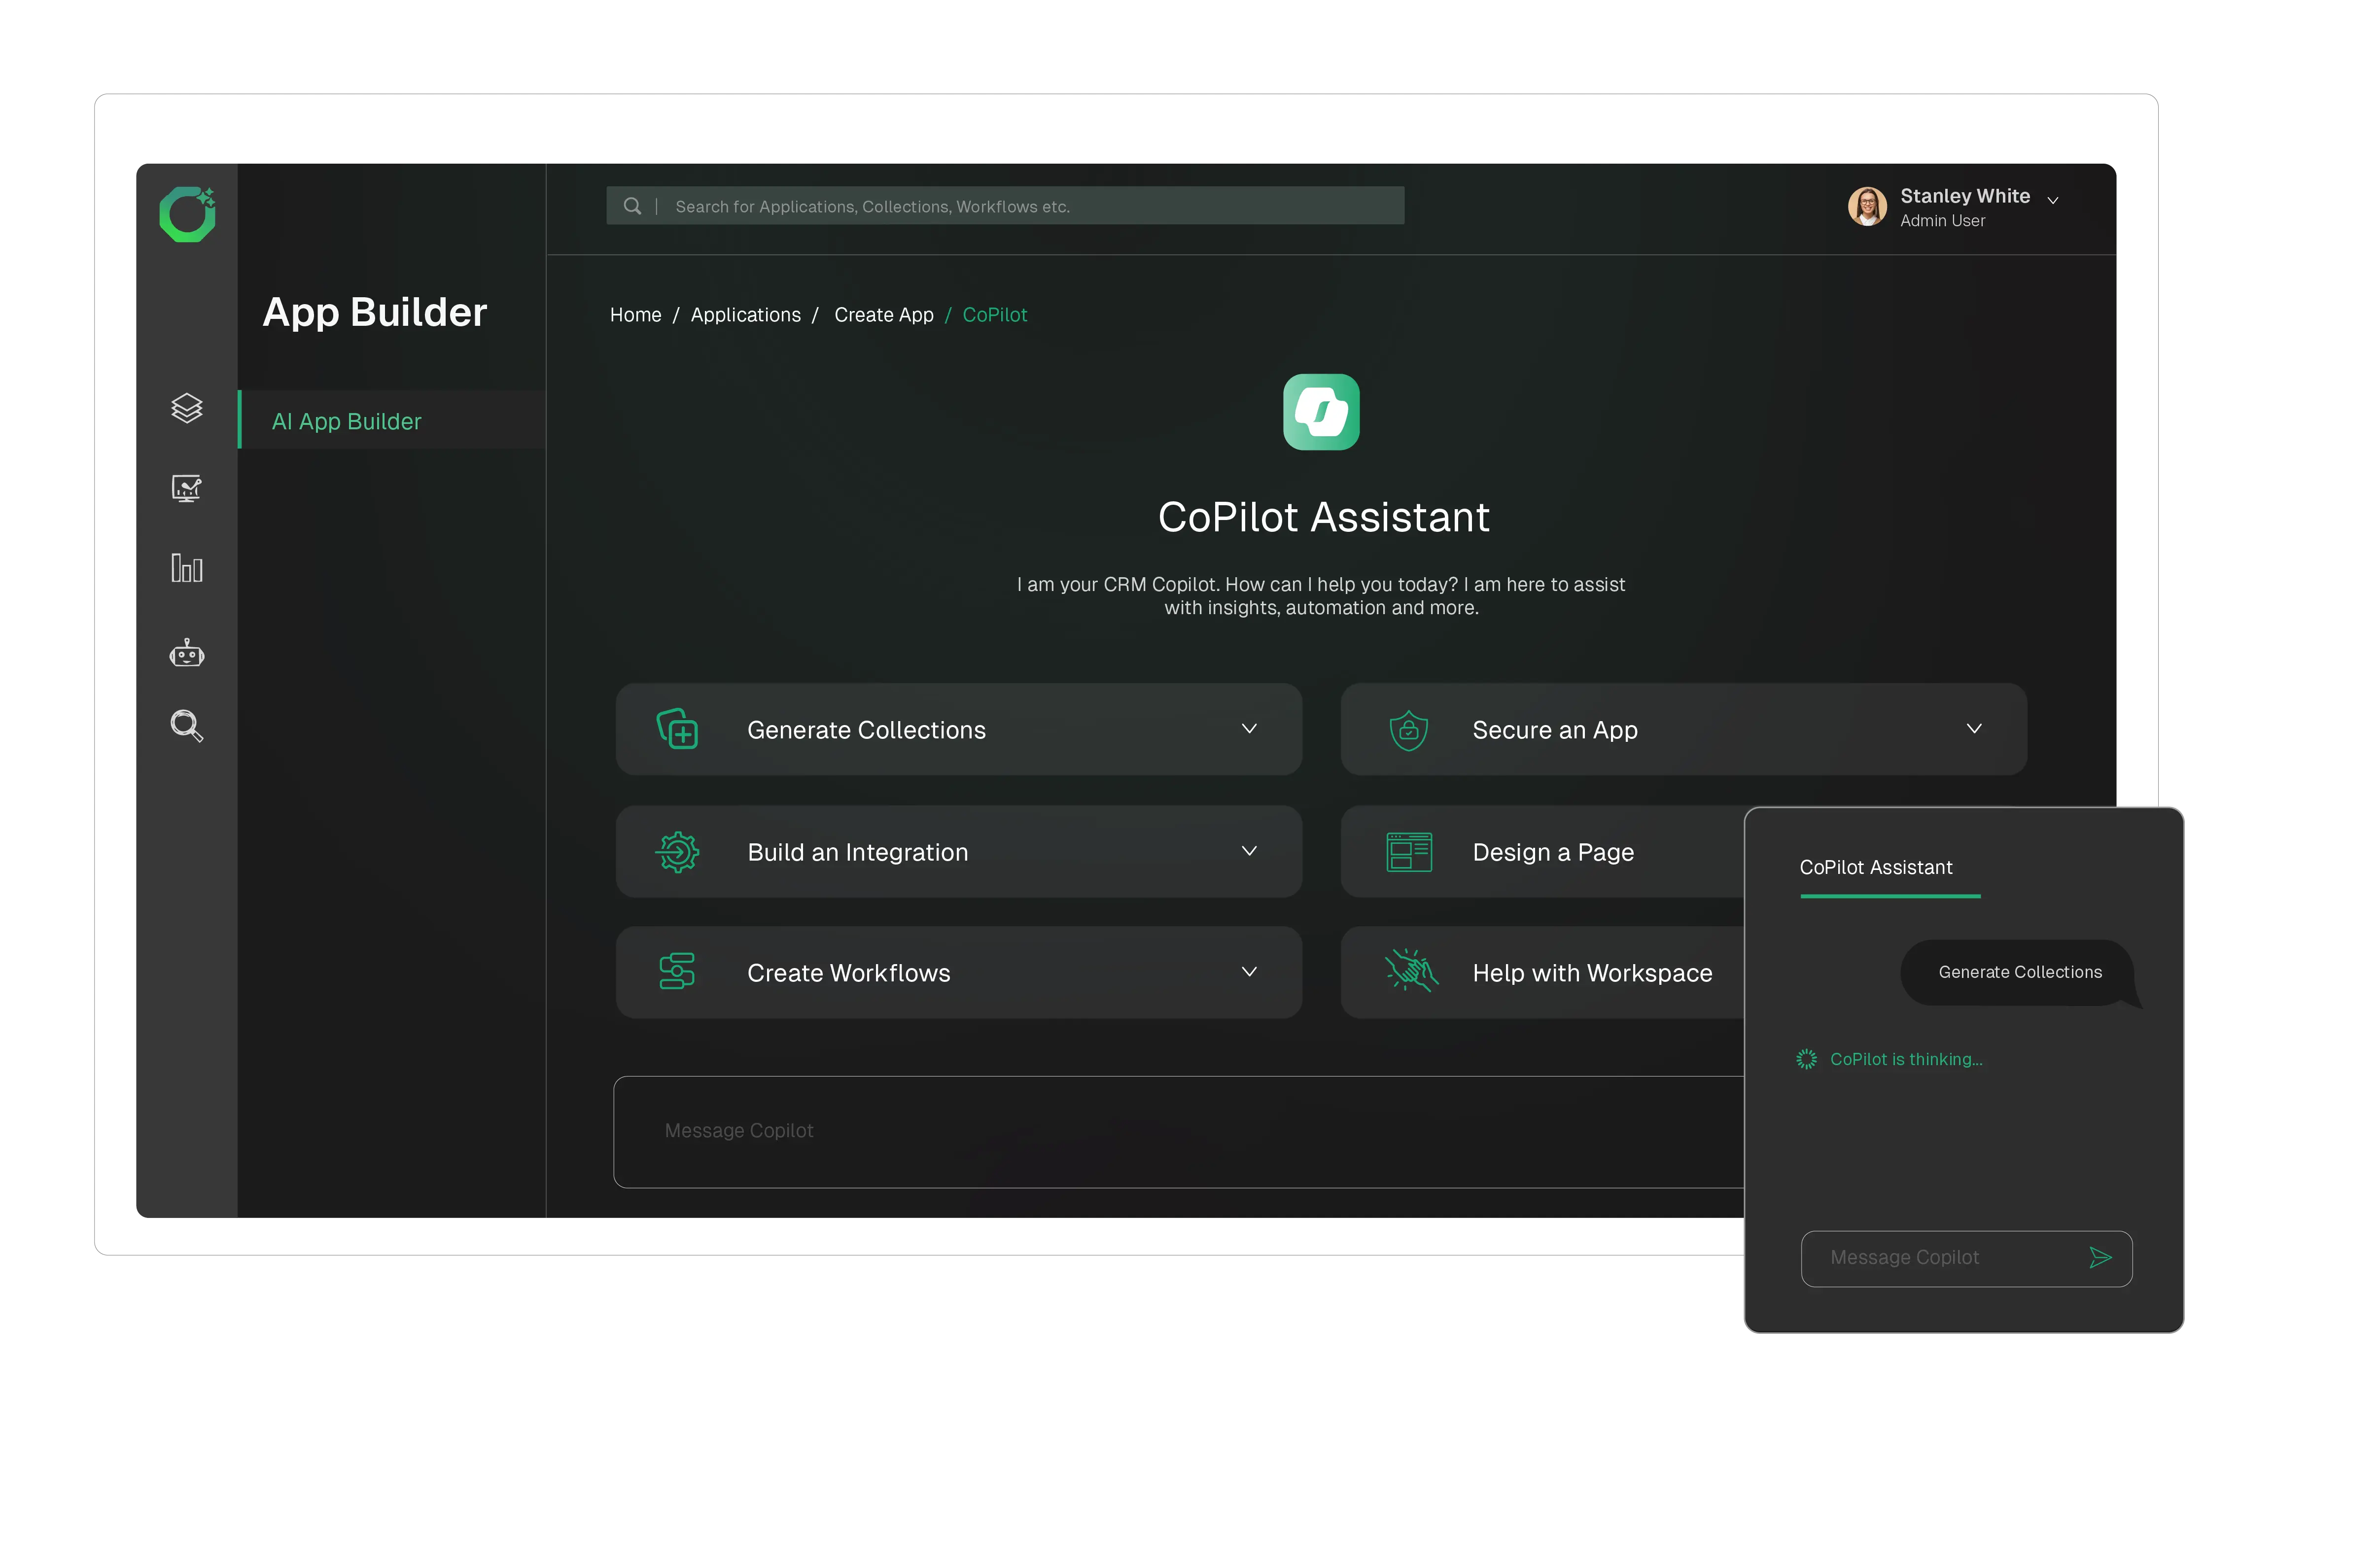This screenshot has height=1563, width=2380.
Task: Click the Design a Page layout icon
Action: tap(1409, 852)
